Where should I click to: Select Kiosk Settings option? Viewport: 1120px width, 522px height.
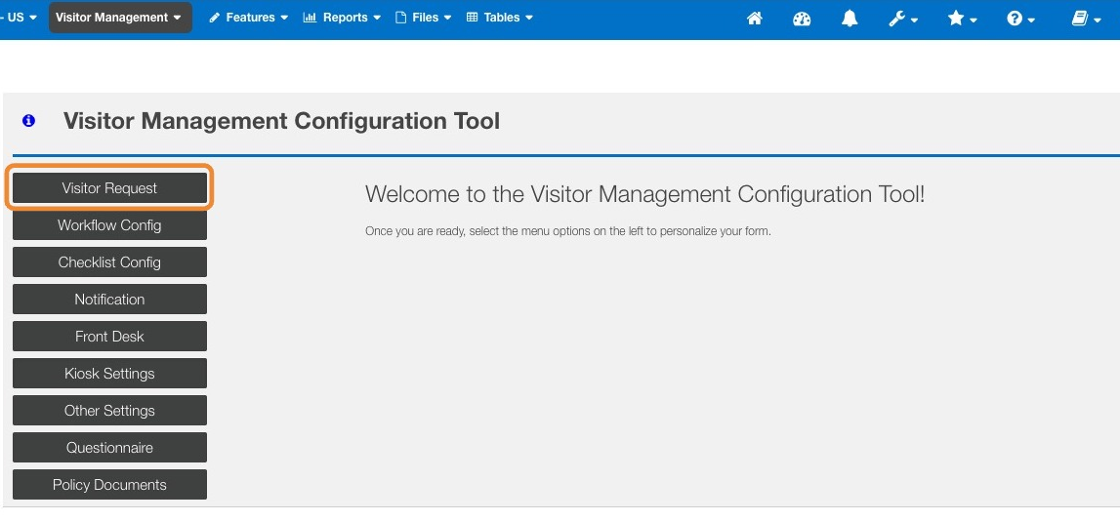110,373
